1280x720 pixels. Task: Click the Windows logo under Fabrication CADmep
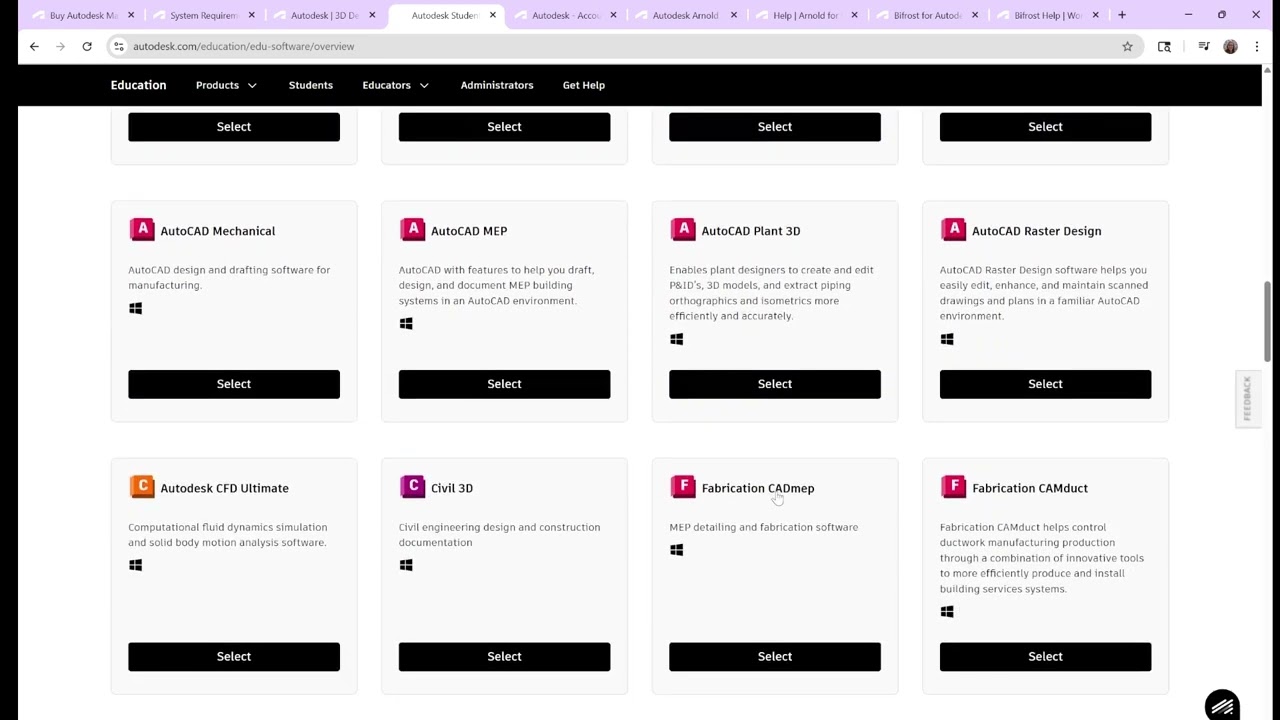point(676,550)
